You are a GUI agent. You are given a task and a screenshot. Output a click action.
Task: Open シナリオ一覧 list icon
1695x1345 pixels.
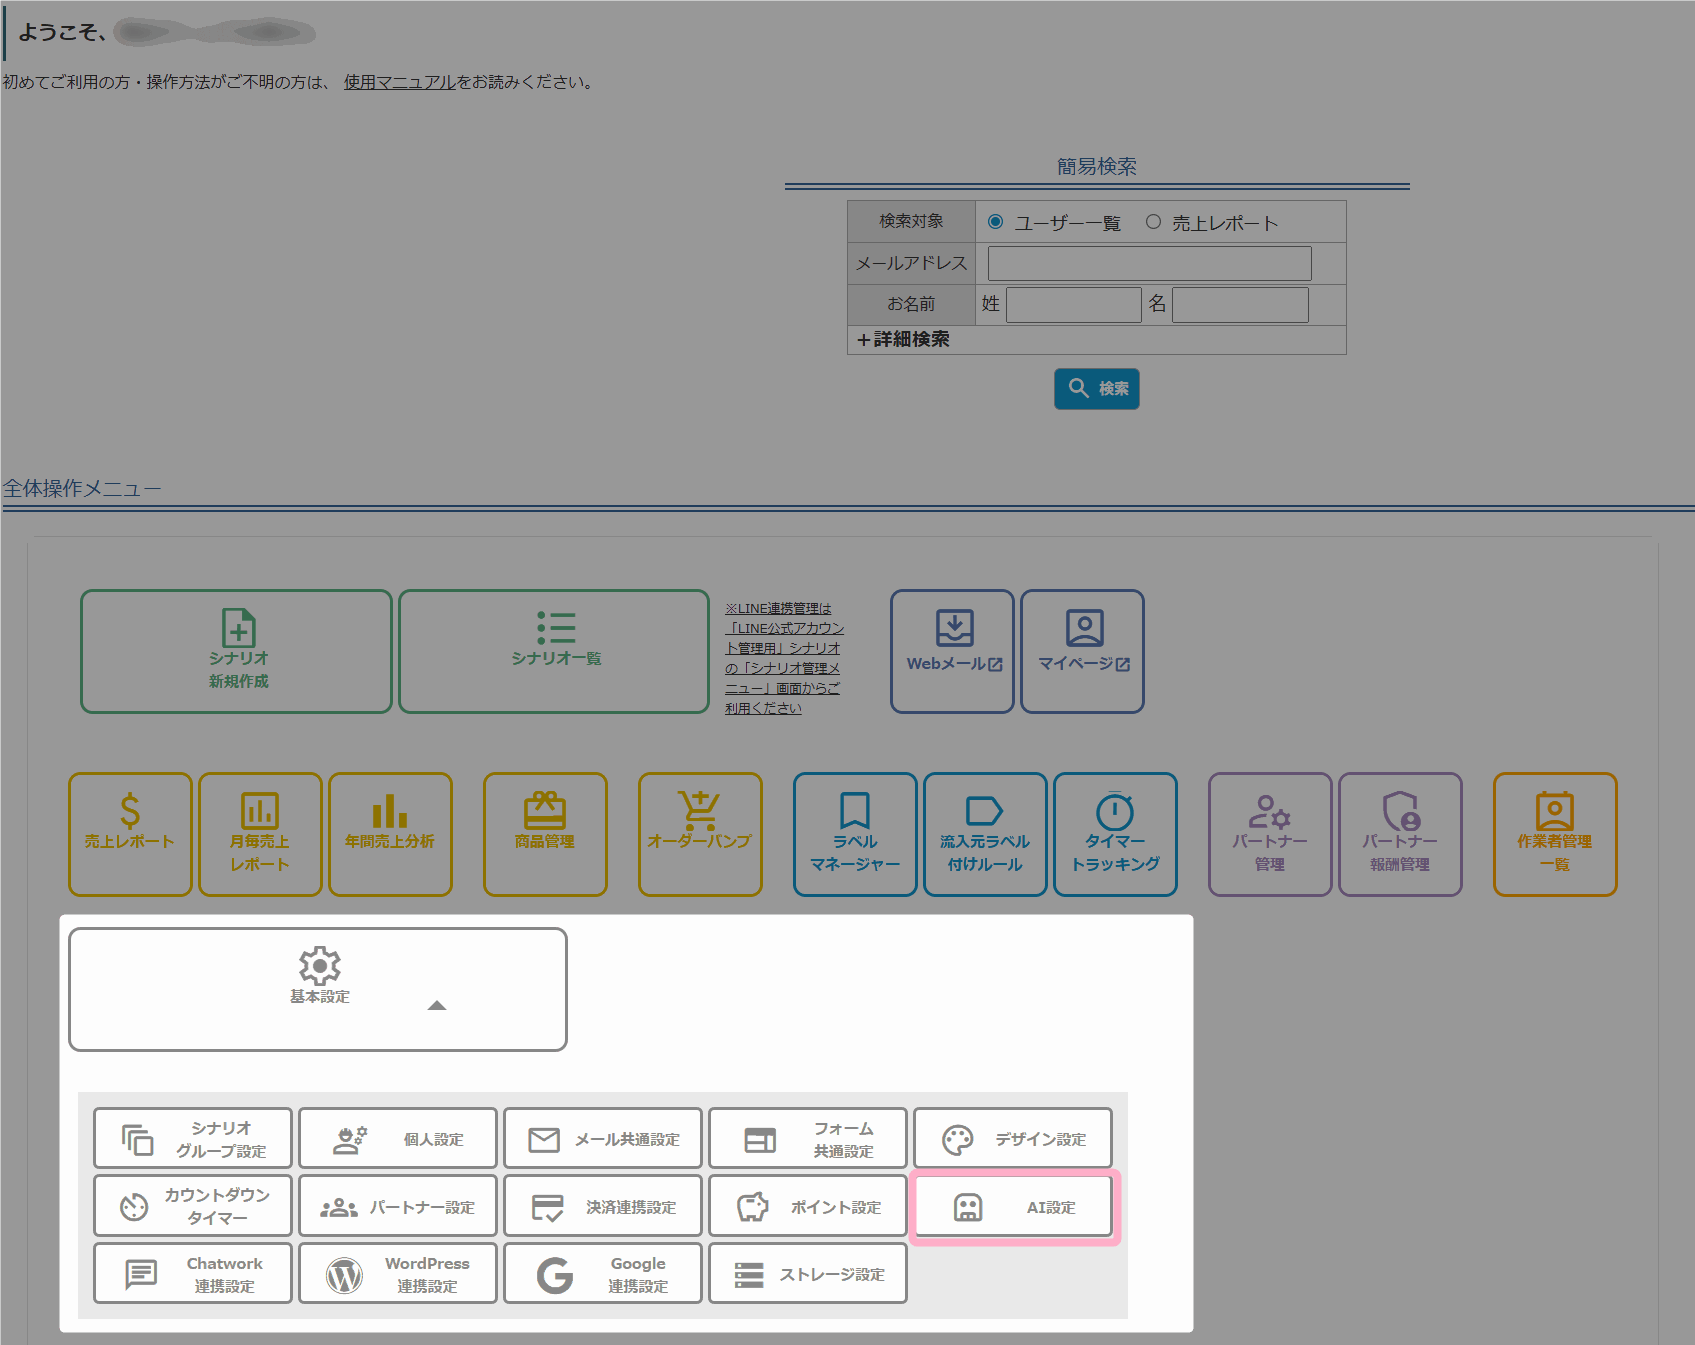pyautogui.click(x=556, y=627)
